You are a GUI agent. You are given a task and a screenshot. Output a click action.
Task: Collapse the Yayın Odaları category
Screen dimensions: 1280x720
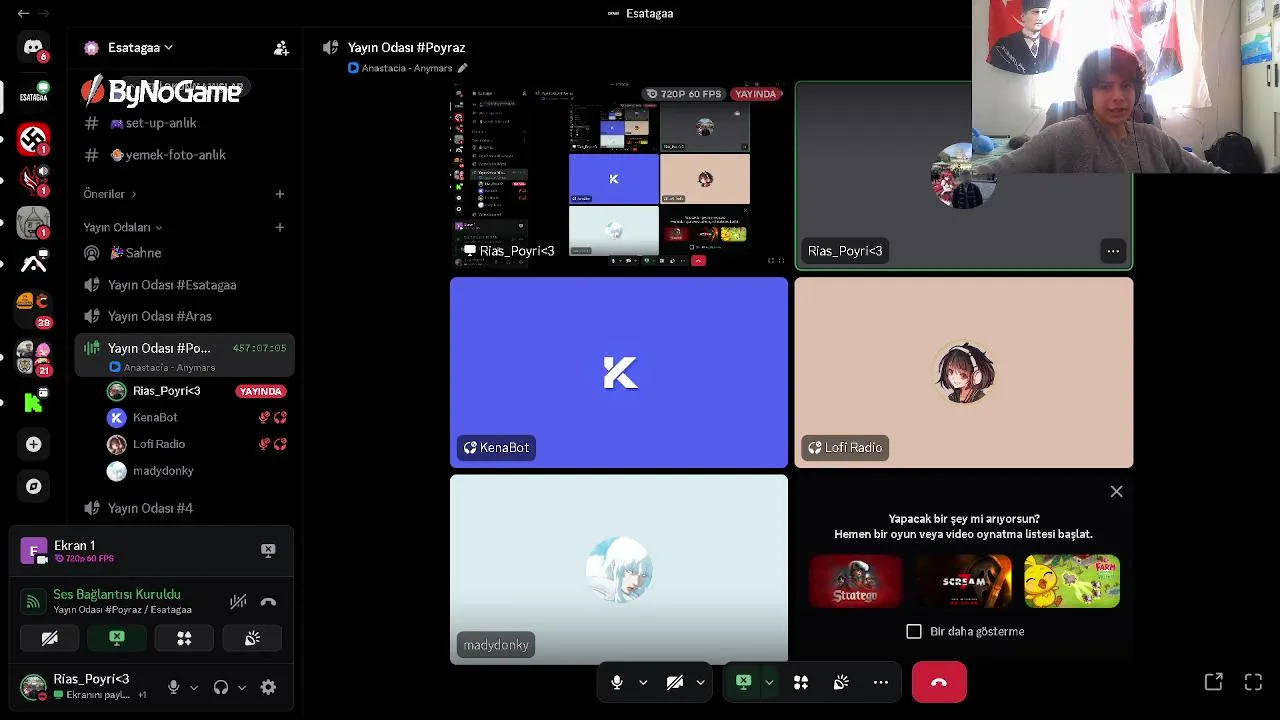pos(122,227)
